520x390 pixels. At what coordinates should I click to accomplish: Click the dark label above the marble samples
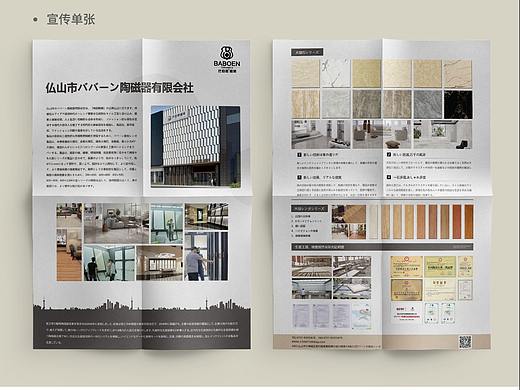[x=307, y=52]
